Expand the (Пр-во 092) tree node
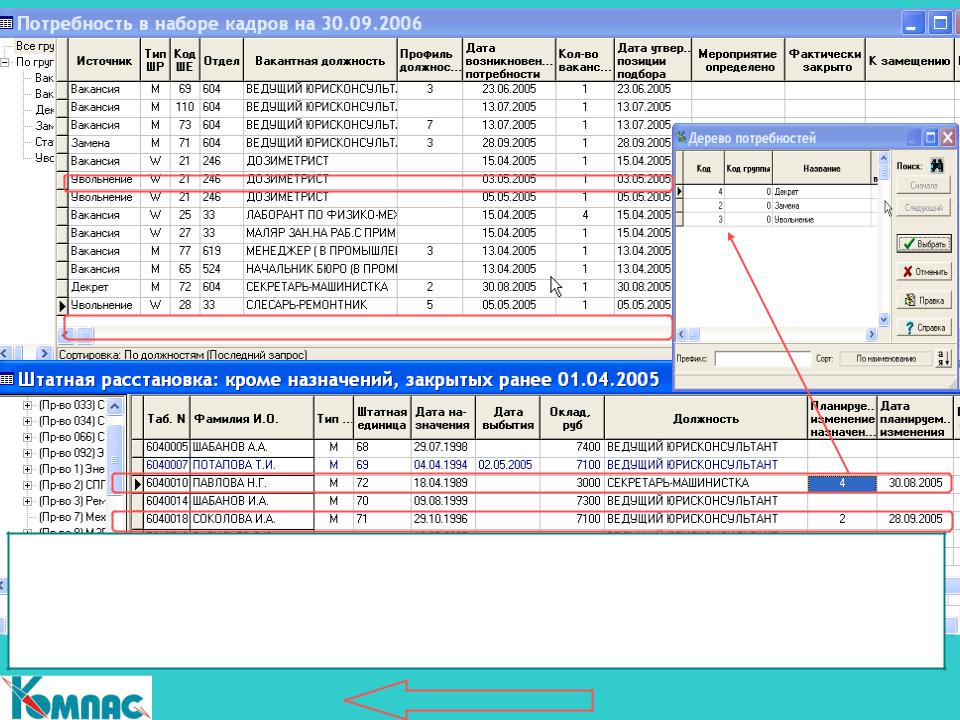Viewport: 960px width, 720px height. tap(27, 453)
